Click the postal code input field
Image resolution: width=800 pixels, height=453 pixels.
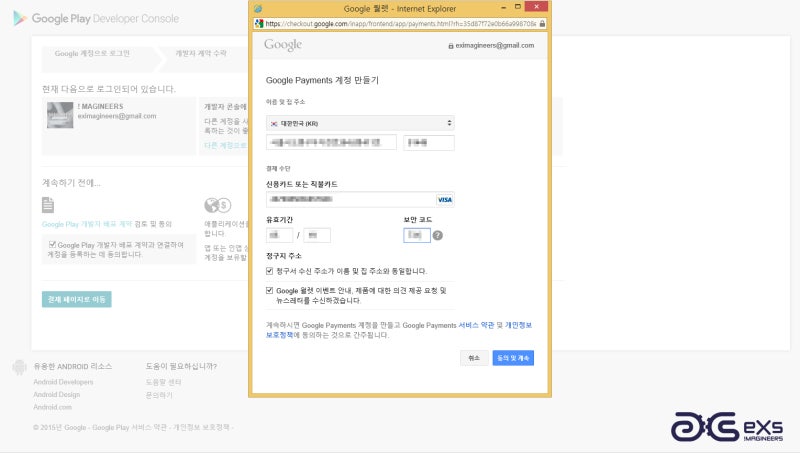click(429, 143)
